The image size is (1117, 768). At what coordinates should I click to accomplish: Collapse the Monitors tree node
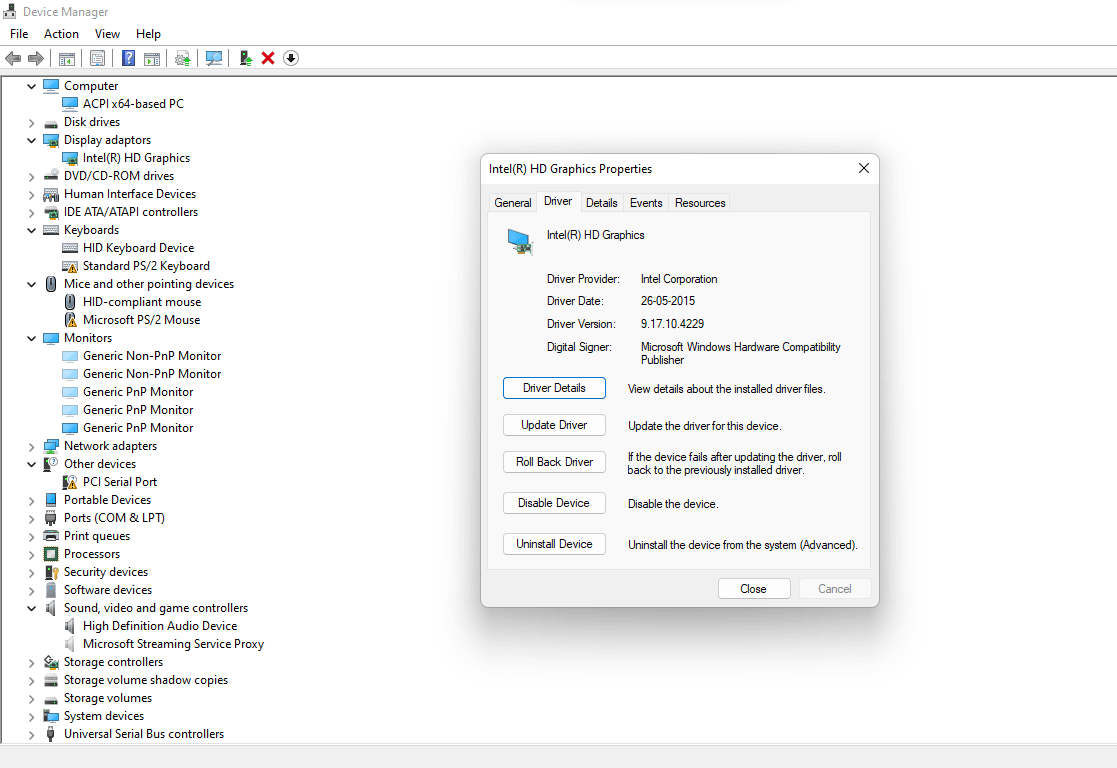[31, 337]
